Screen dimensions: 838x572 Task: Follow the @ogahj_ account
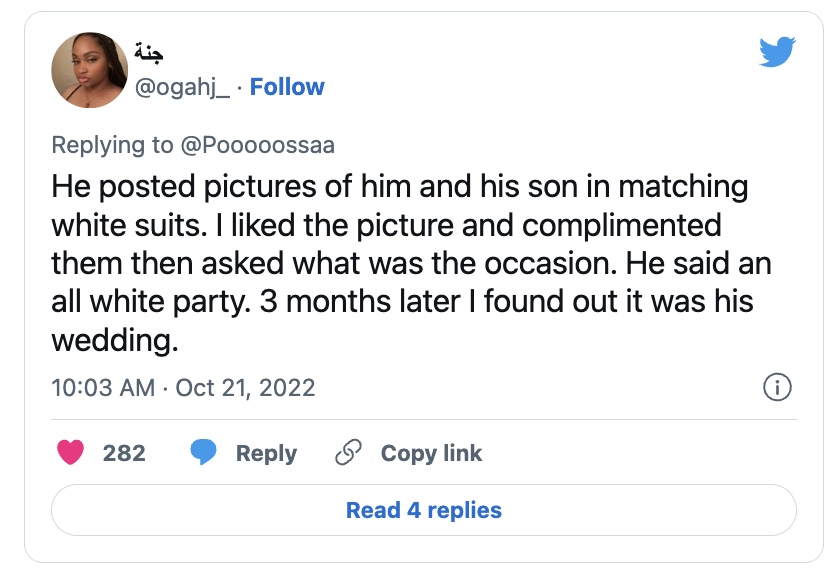tap(287, 87)
